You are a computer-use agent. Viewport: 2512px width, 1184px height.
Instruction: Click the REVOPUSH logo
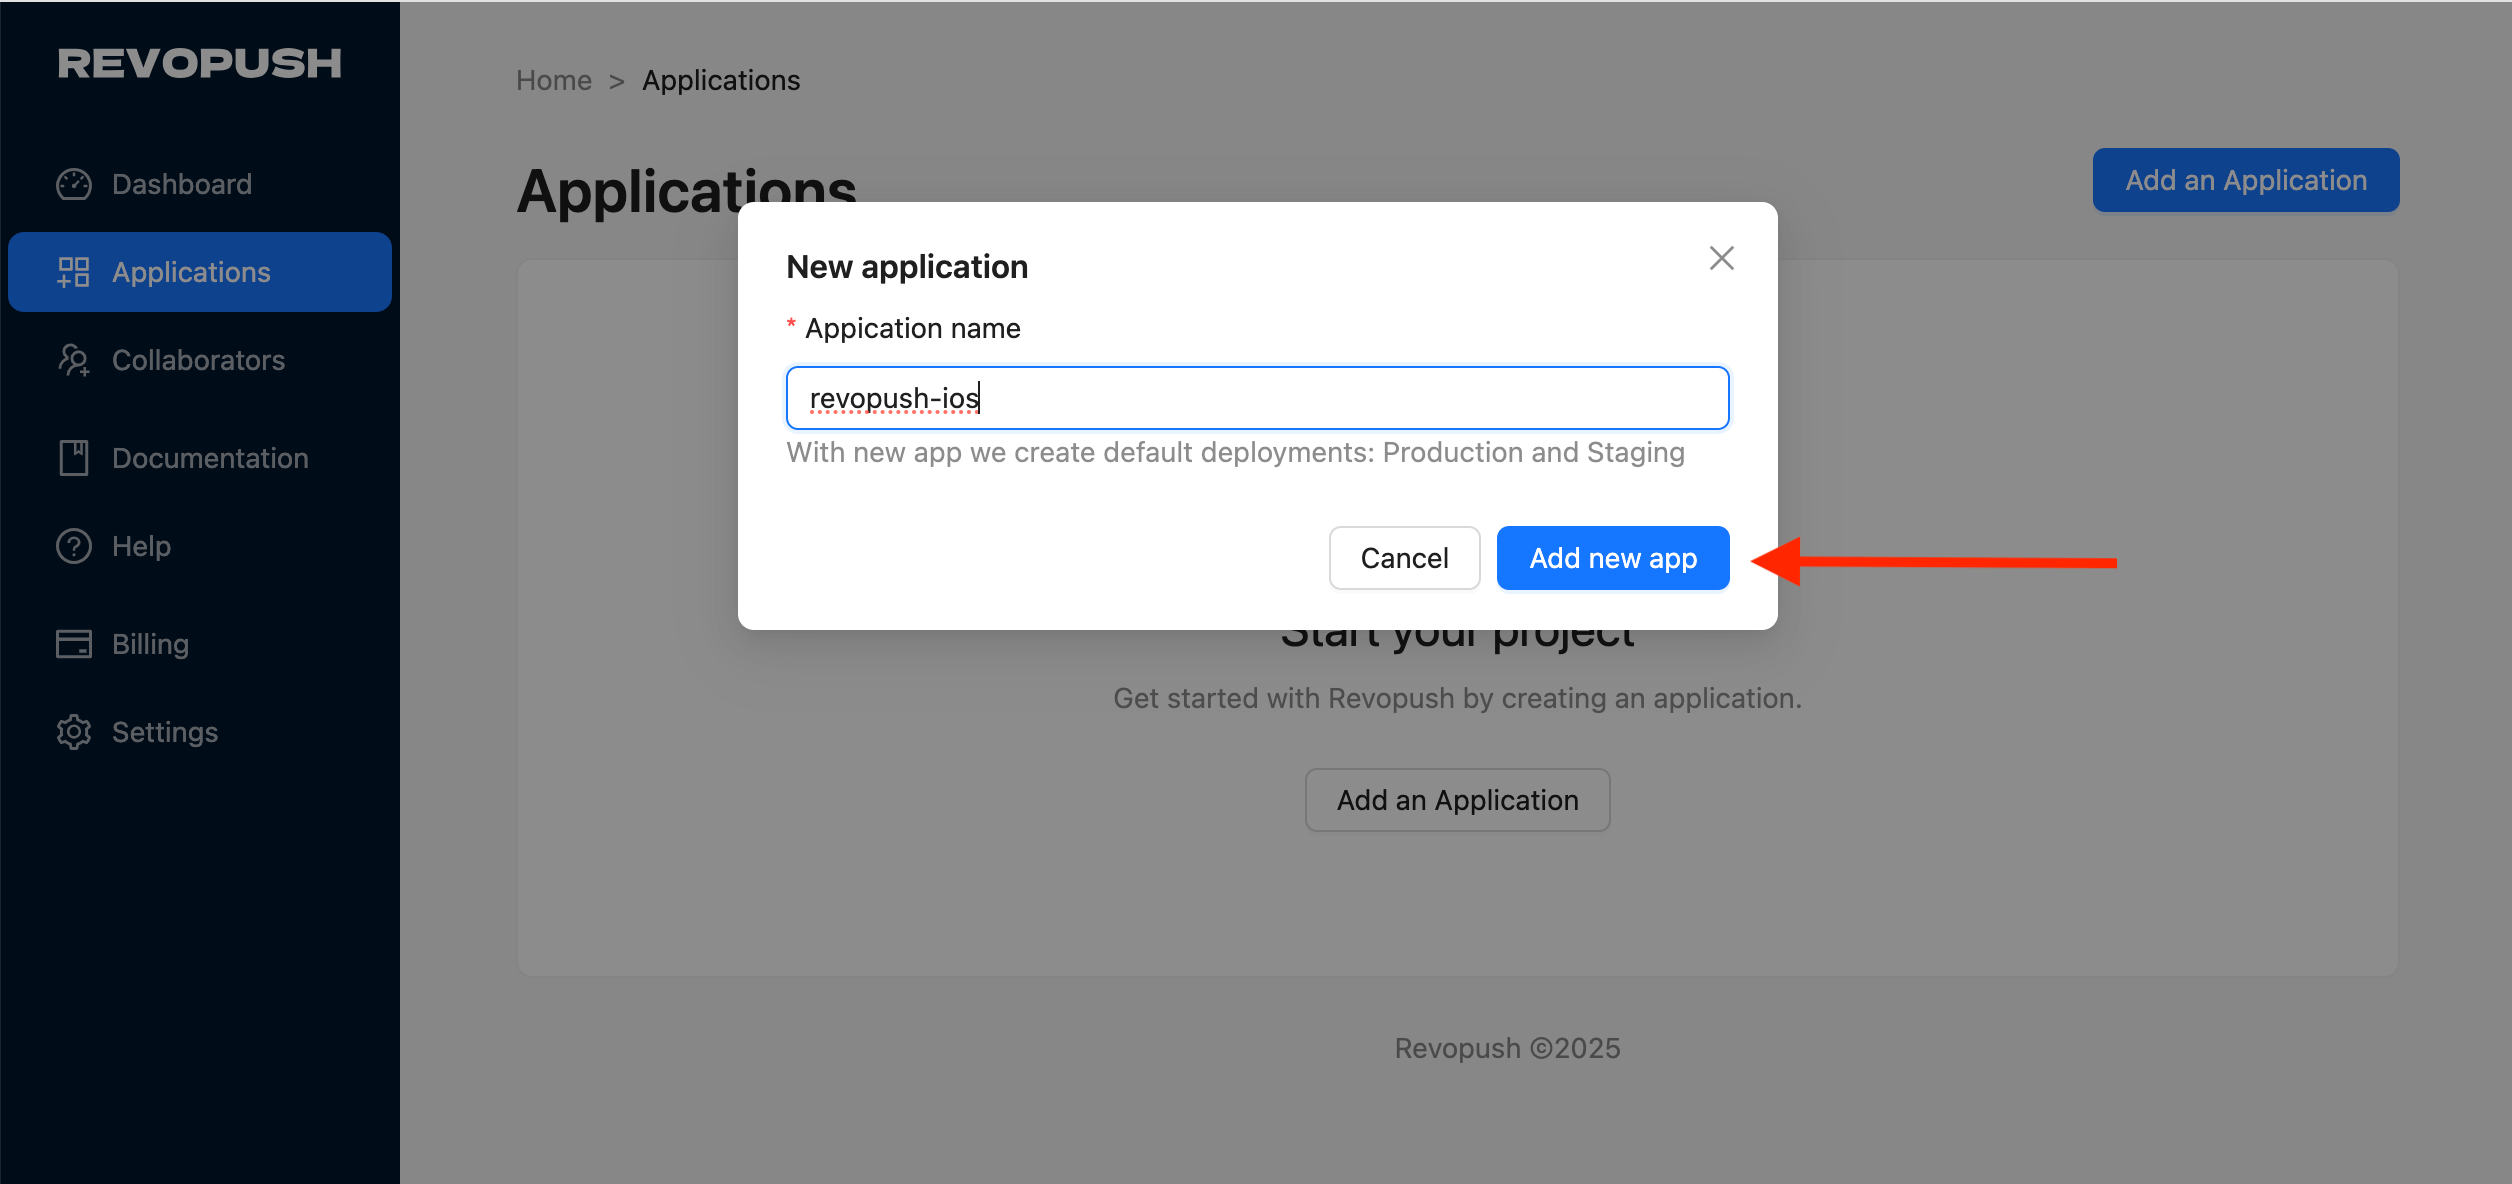(199, 63)
